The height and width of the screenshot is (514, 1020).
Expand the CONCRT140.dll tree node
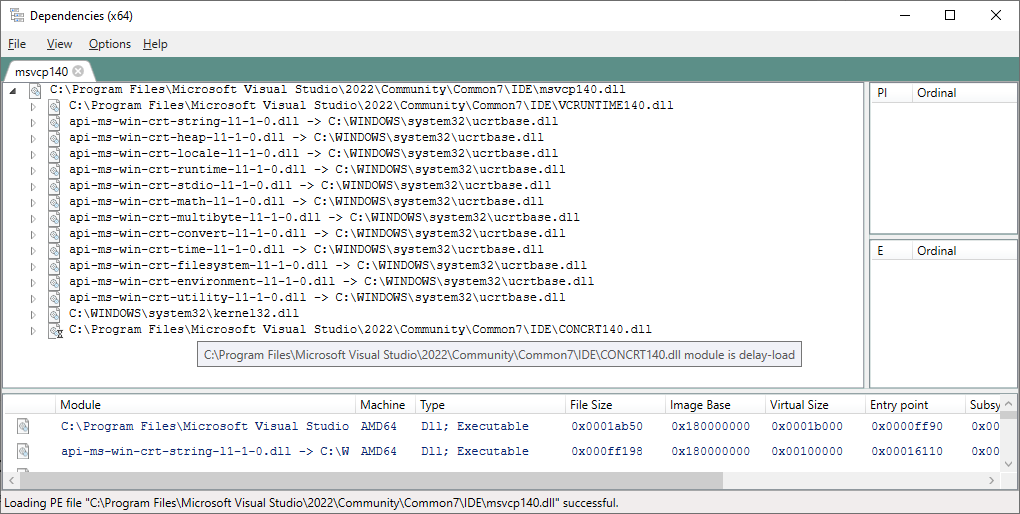pyautogui.click(x=33, y=331)
